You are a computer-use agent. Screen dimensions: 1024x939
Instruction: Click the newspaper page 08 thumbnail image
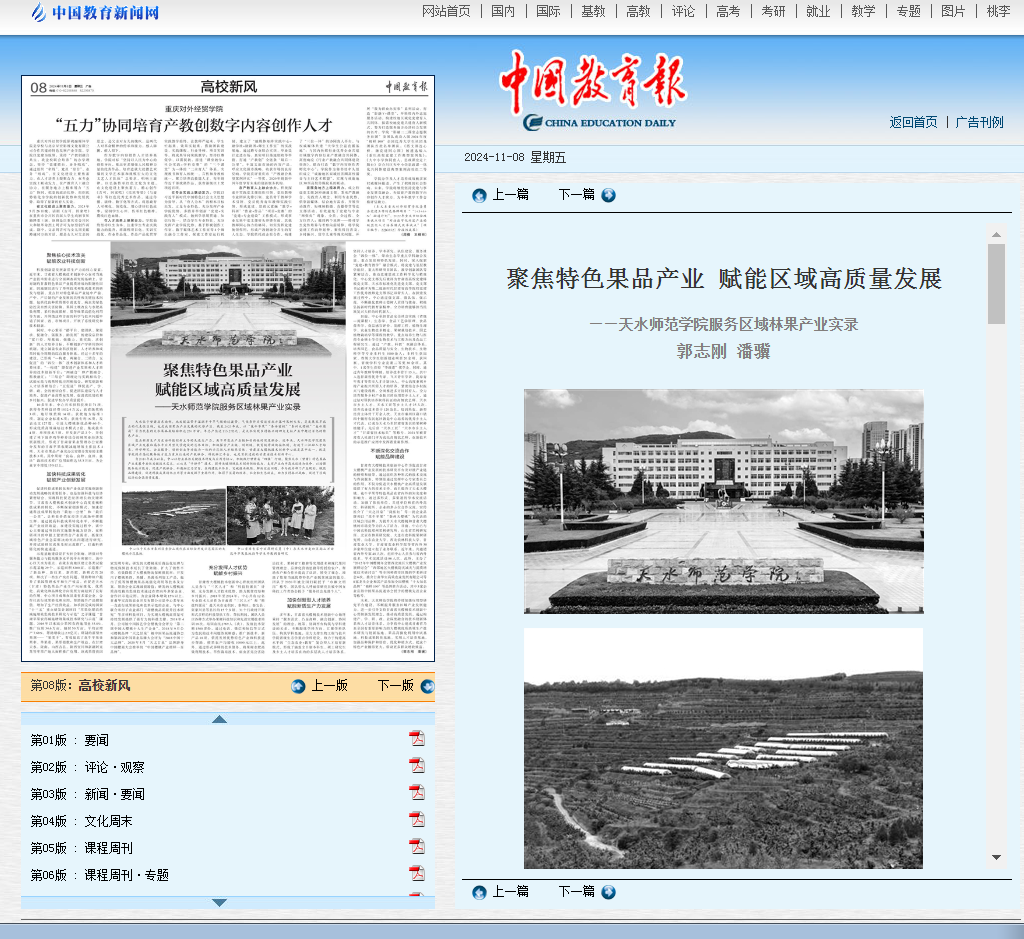pyautogui.click(x=228, y=368)
